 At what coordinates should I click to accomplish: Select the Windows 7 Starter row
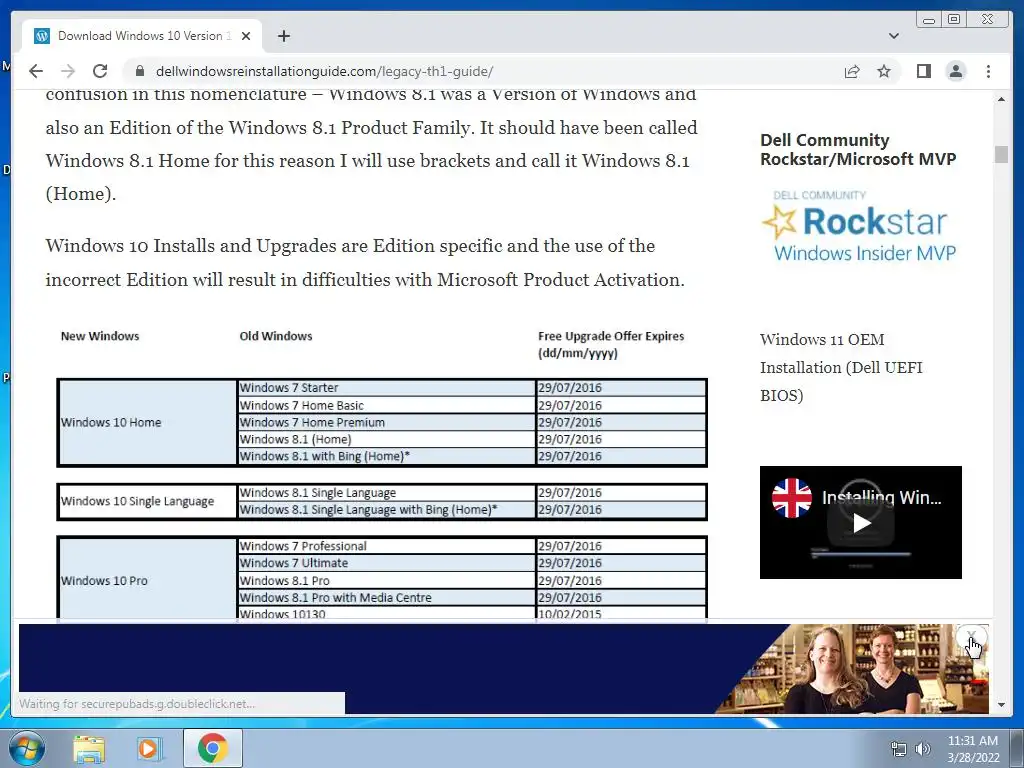pos(387,388)
